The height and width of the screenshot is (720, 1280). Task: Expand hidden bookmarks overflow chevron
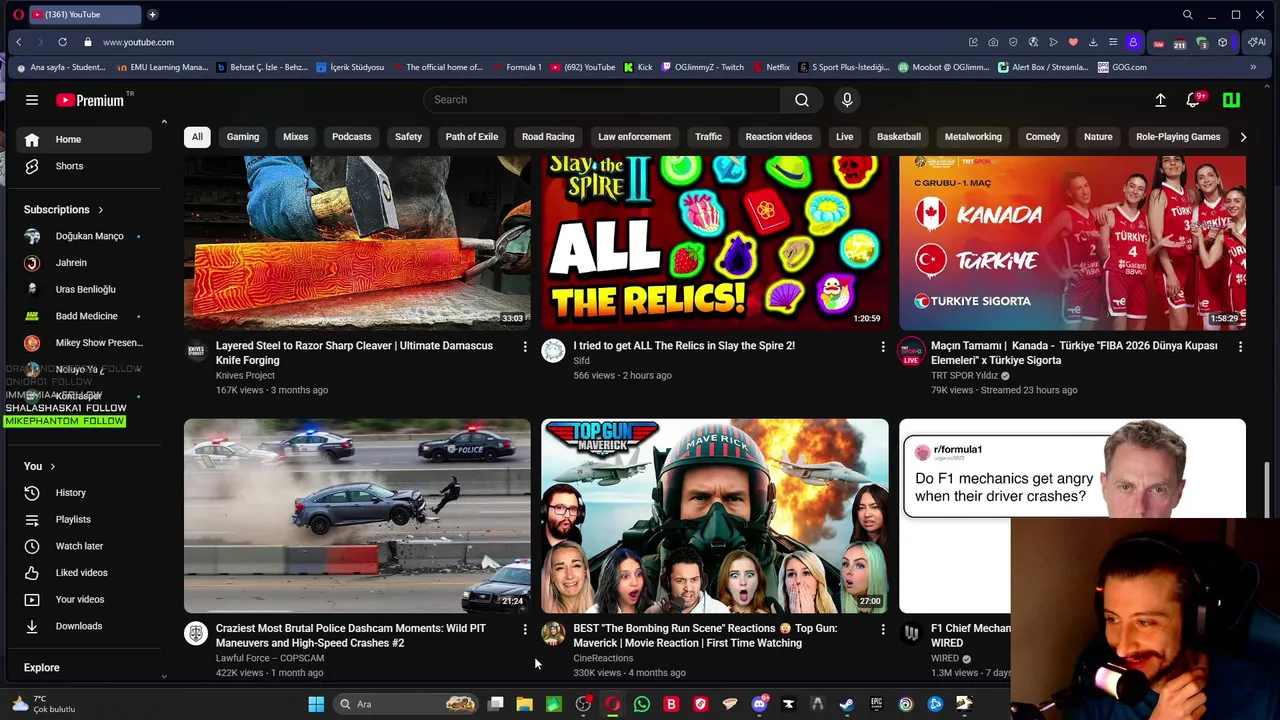1253,67
